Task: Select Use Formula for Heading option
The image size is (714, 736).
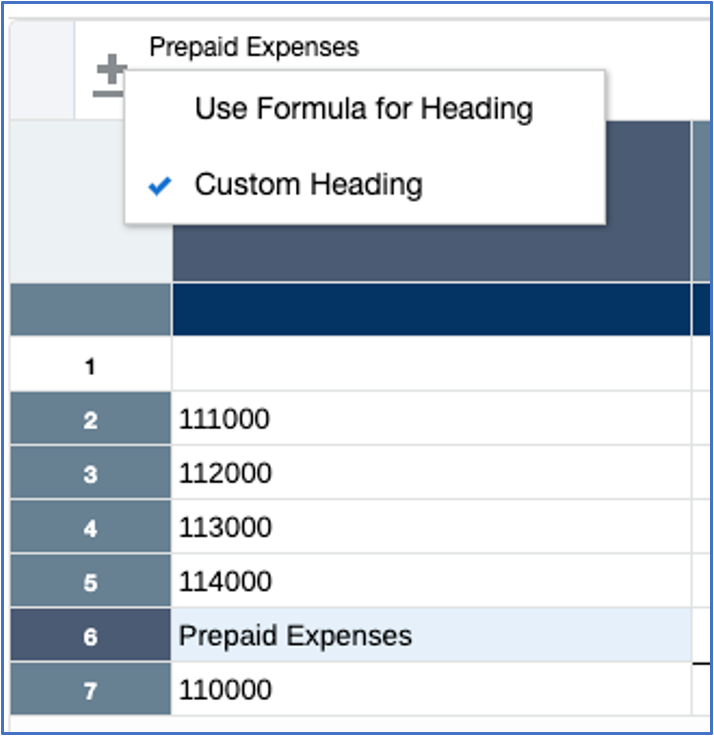Action: click(x=364, y=108)
